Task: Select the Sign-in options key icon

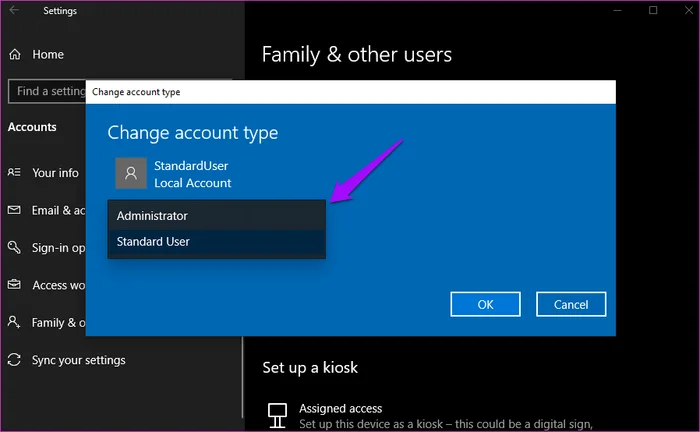Action: point(14,247)
